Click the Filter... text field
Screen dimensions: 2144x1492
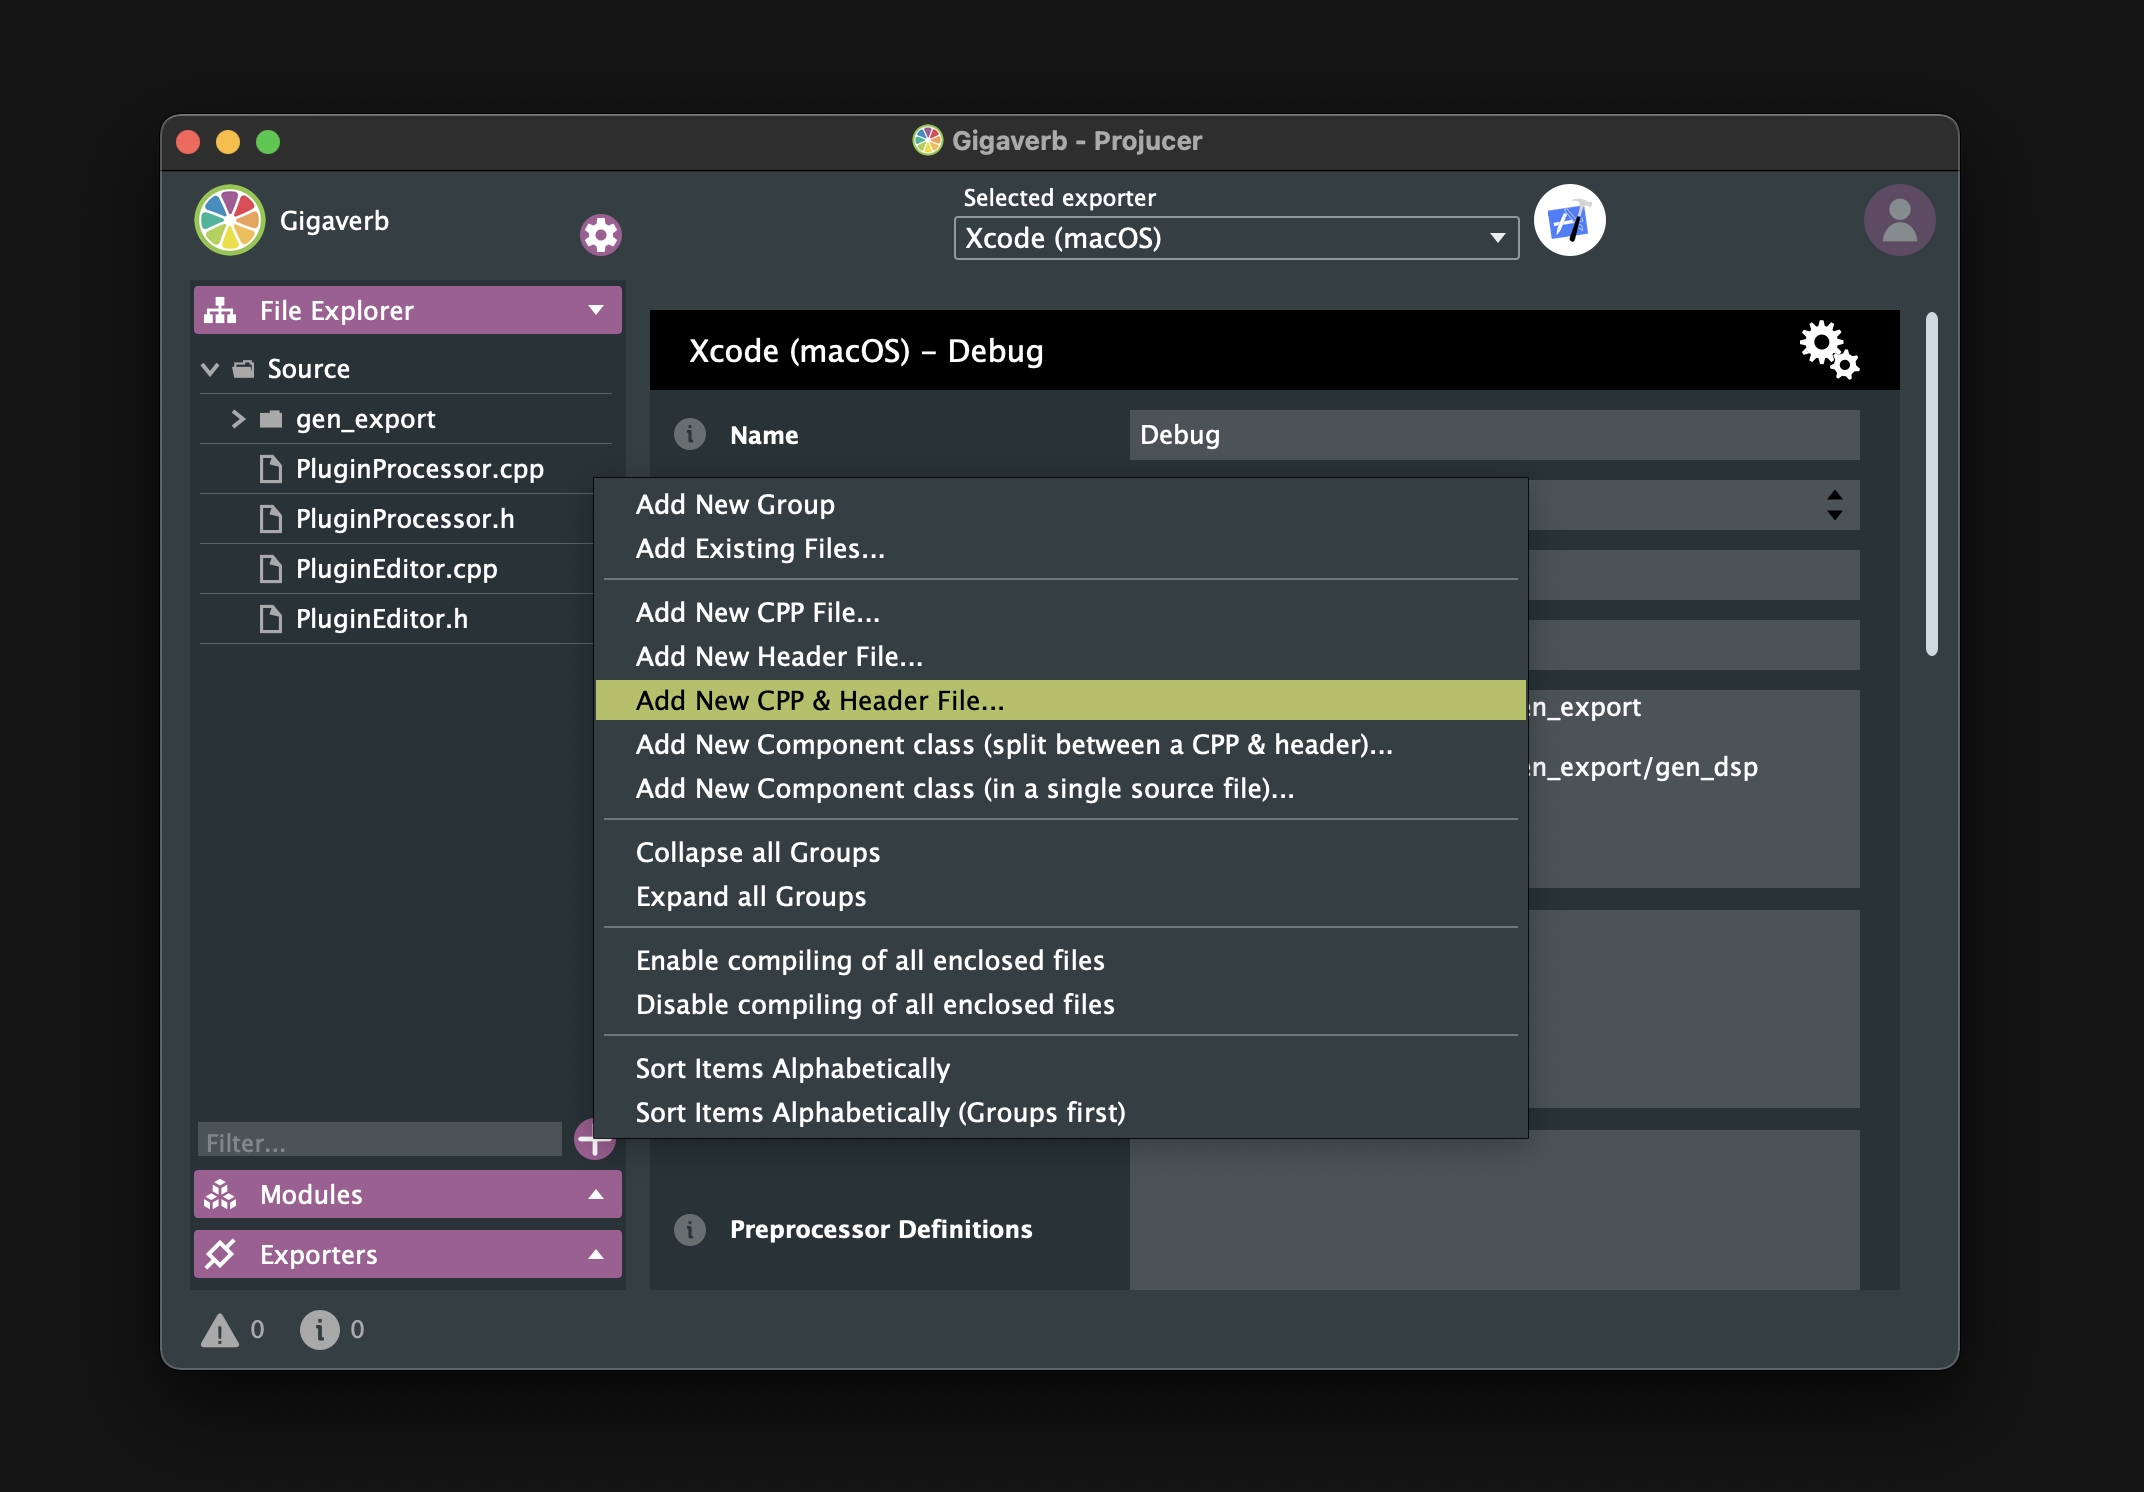coord(380,1140)
